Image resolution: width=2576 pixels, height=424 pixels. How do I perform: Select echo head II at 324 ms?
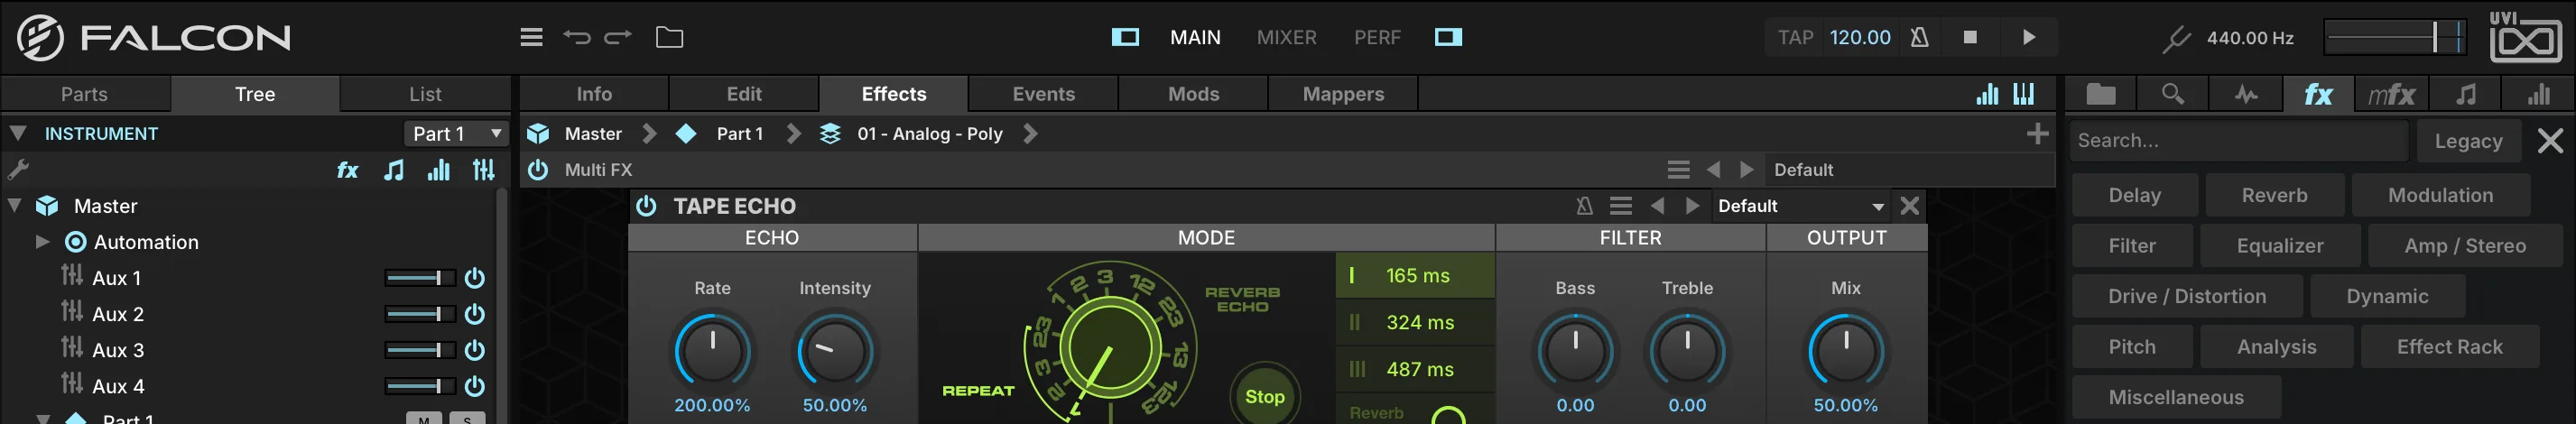[1415, 322]
